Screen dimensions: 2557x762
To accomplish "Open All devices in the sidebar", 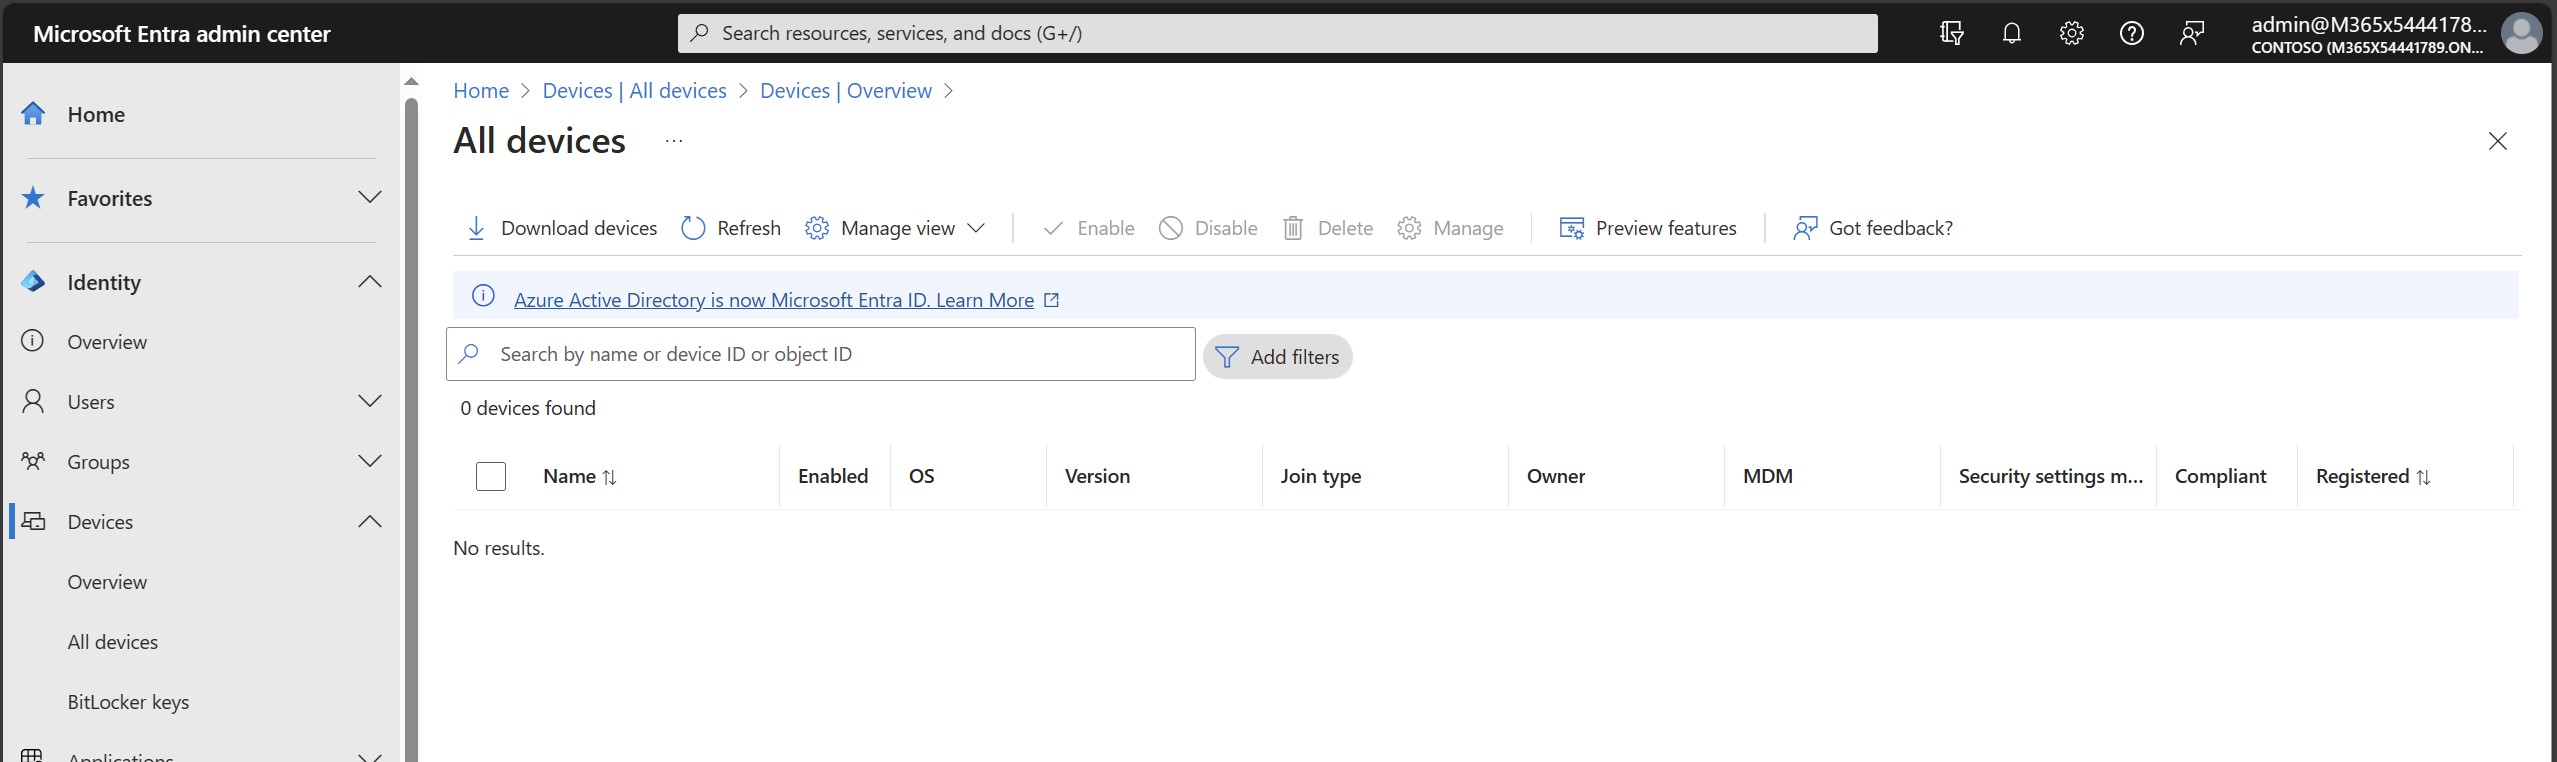I will click(x=112, y=642).
